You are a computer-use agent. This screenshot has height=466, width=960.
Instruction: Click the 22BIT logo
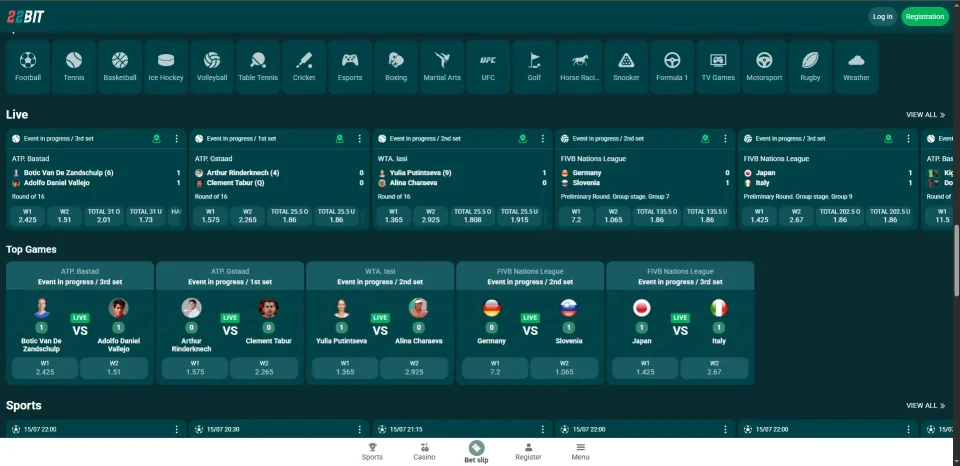pos(26,17)
